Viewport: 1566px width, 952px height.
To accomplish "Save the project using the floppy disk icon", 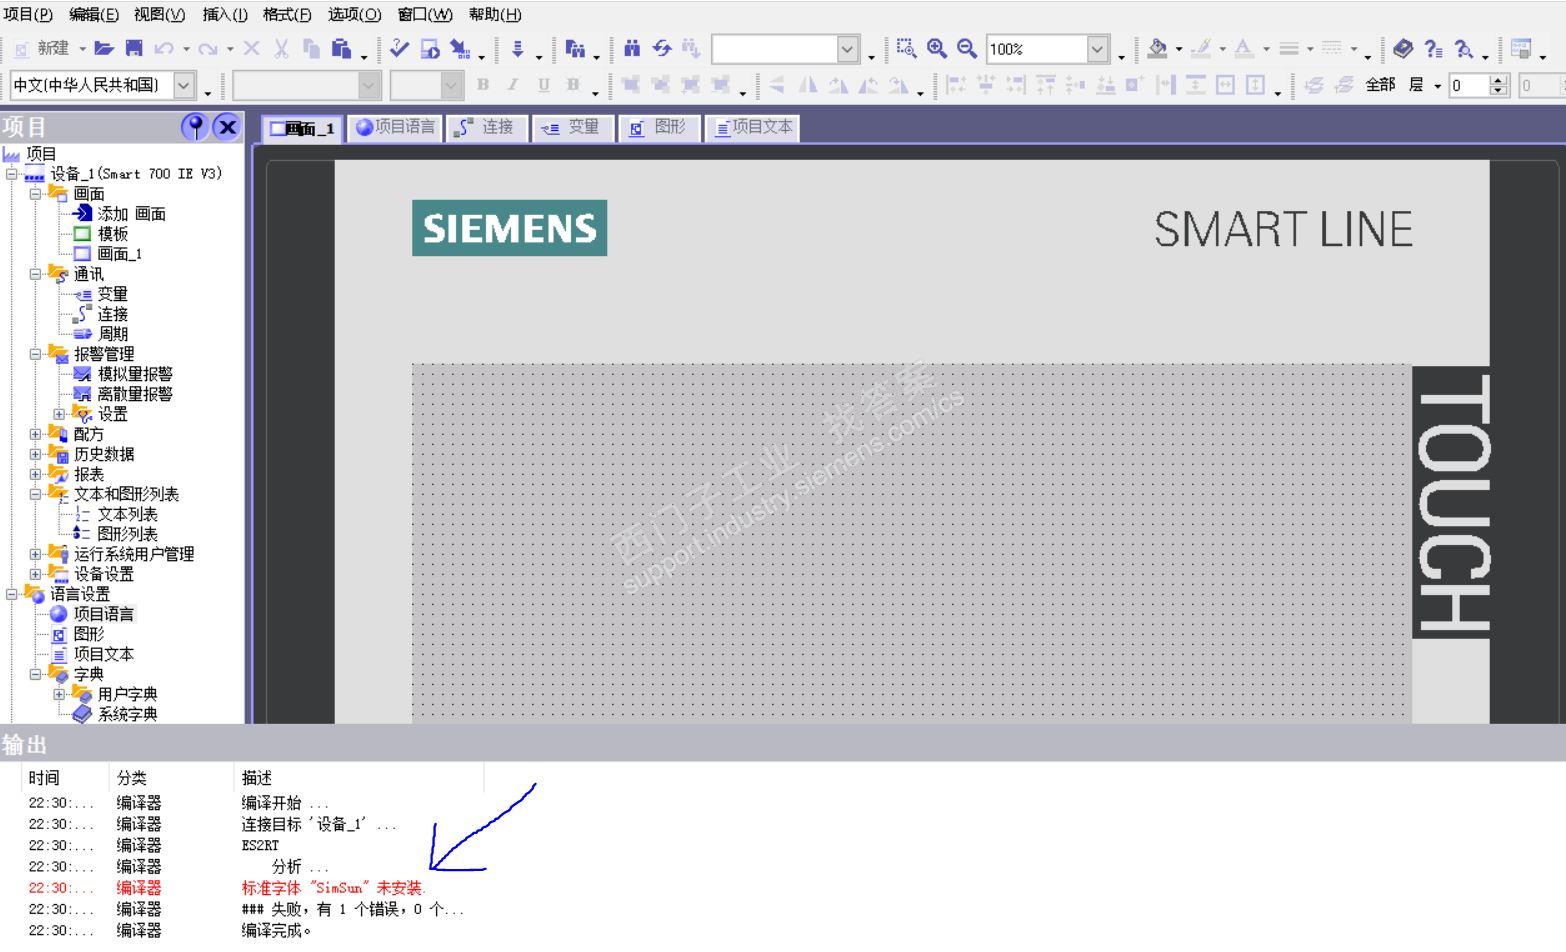I will coord(133,48).
